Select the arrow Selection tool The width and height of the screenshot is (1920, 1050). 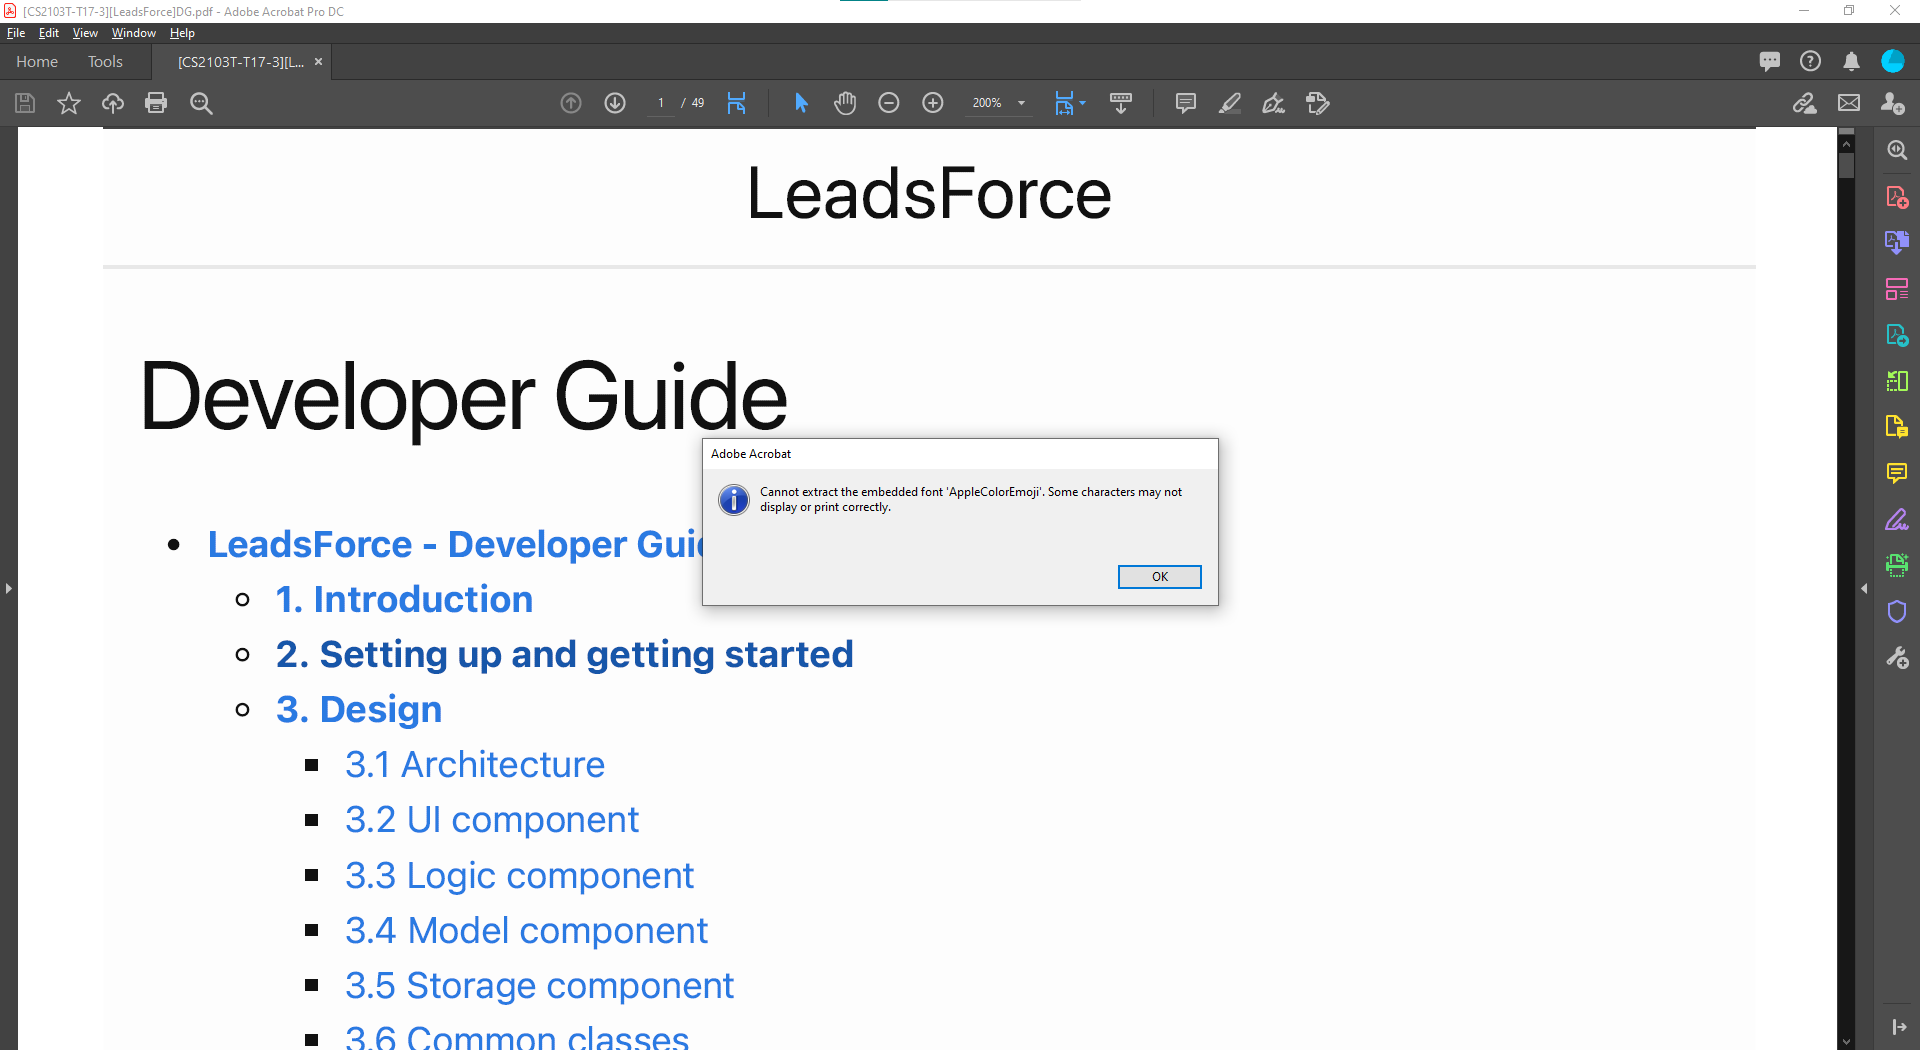pos(801,103)
